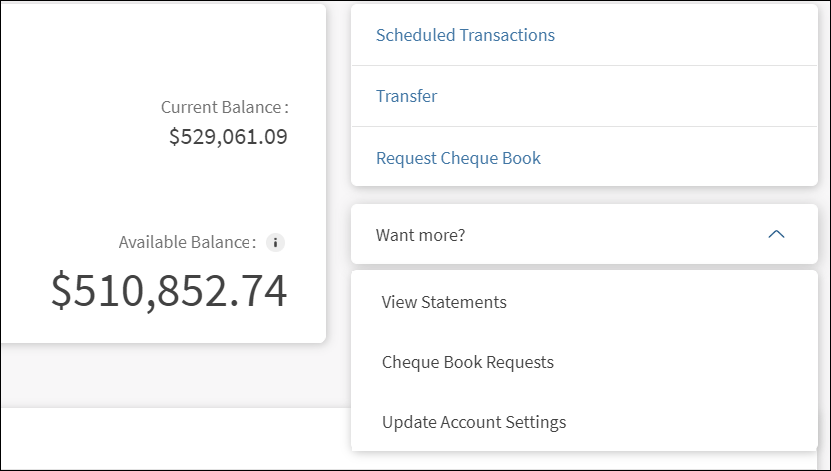Click empty area right of Cheque Book Requests
831x471 pixels.
690,362
